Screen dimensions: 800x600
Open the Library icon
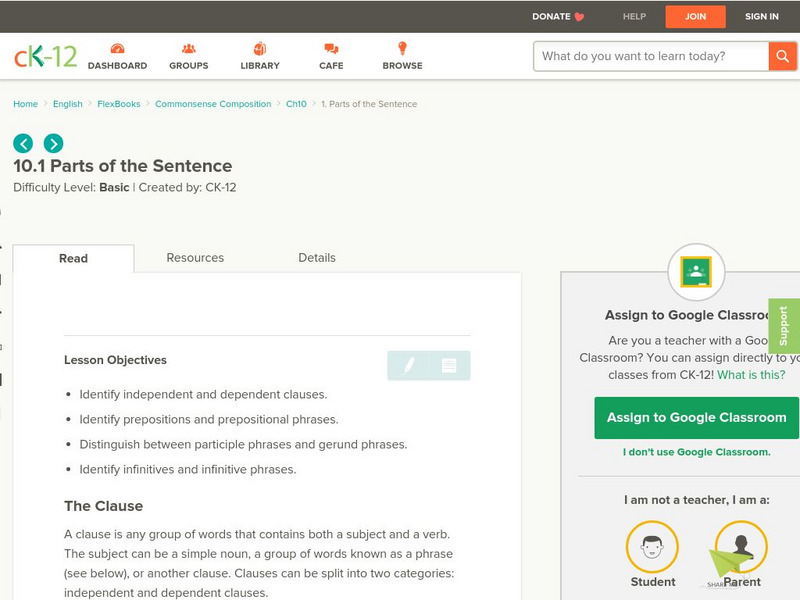tap(260, 49)
